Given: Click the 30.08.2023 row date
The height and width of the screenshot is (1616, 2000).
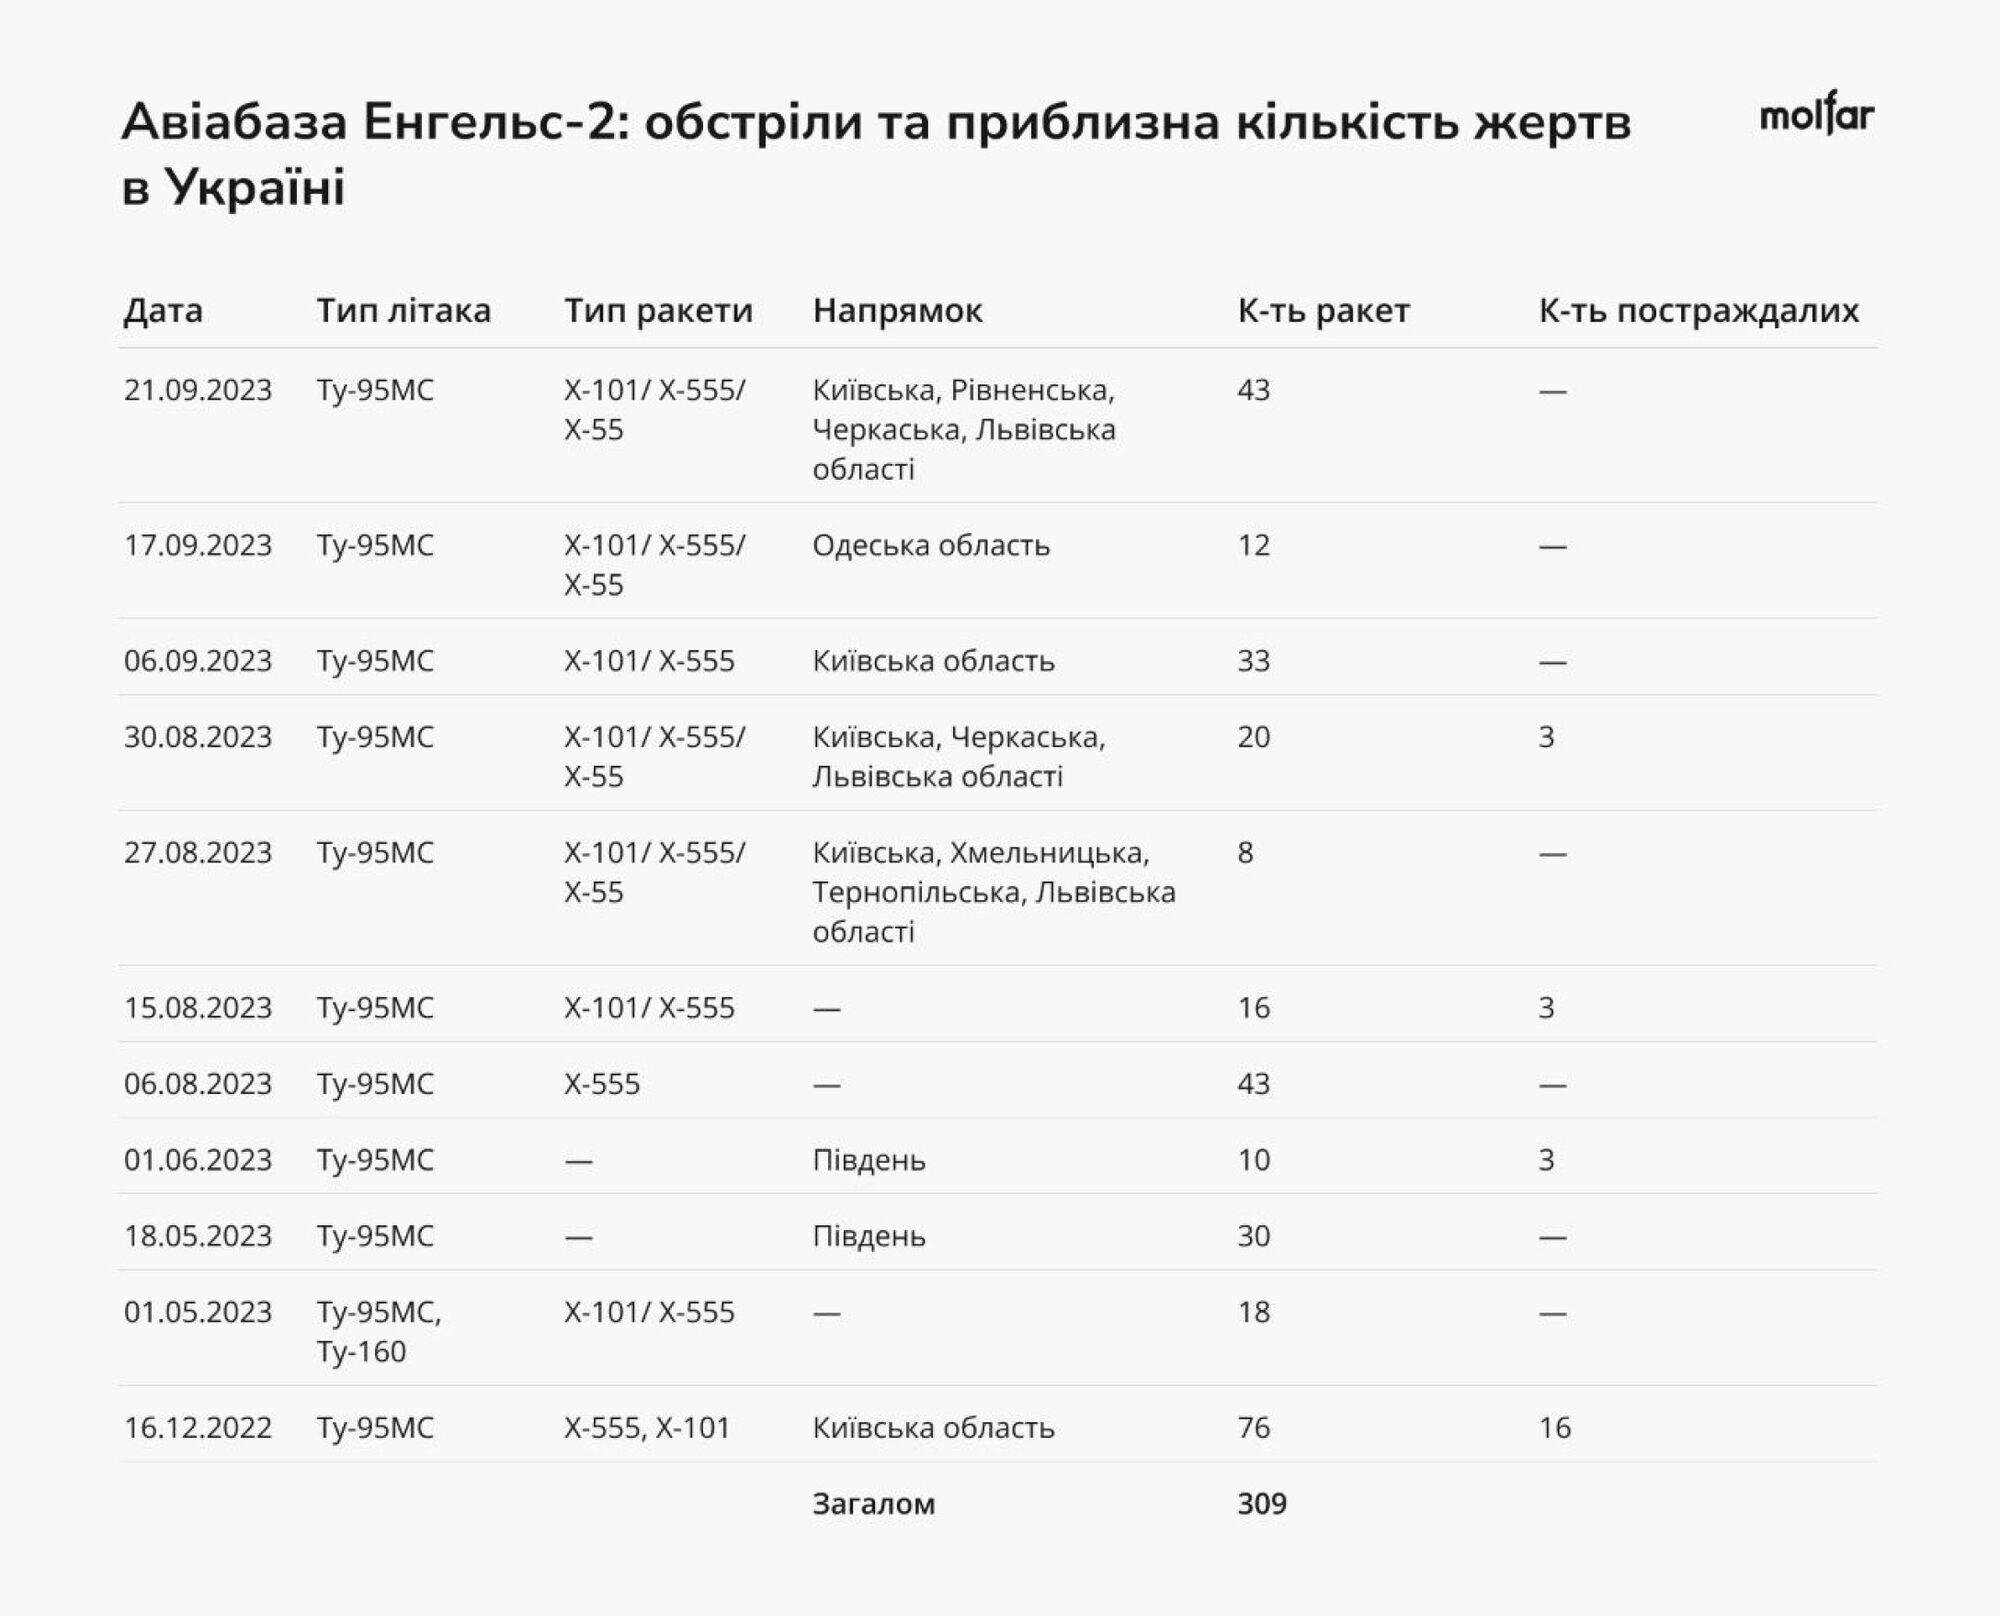Looking at the screenshot, I should point(198,737).
